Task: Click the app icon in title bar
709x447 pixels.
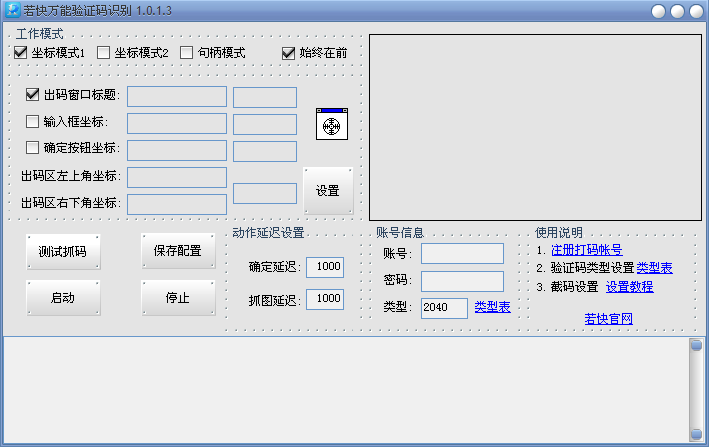Action: coord(12,10)
